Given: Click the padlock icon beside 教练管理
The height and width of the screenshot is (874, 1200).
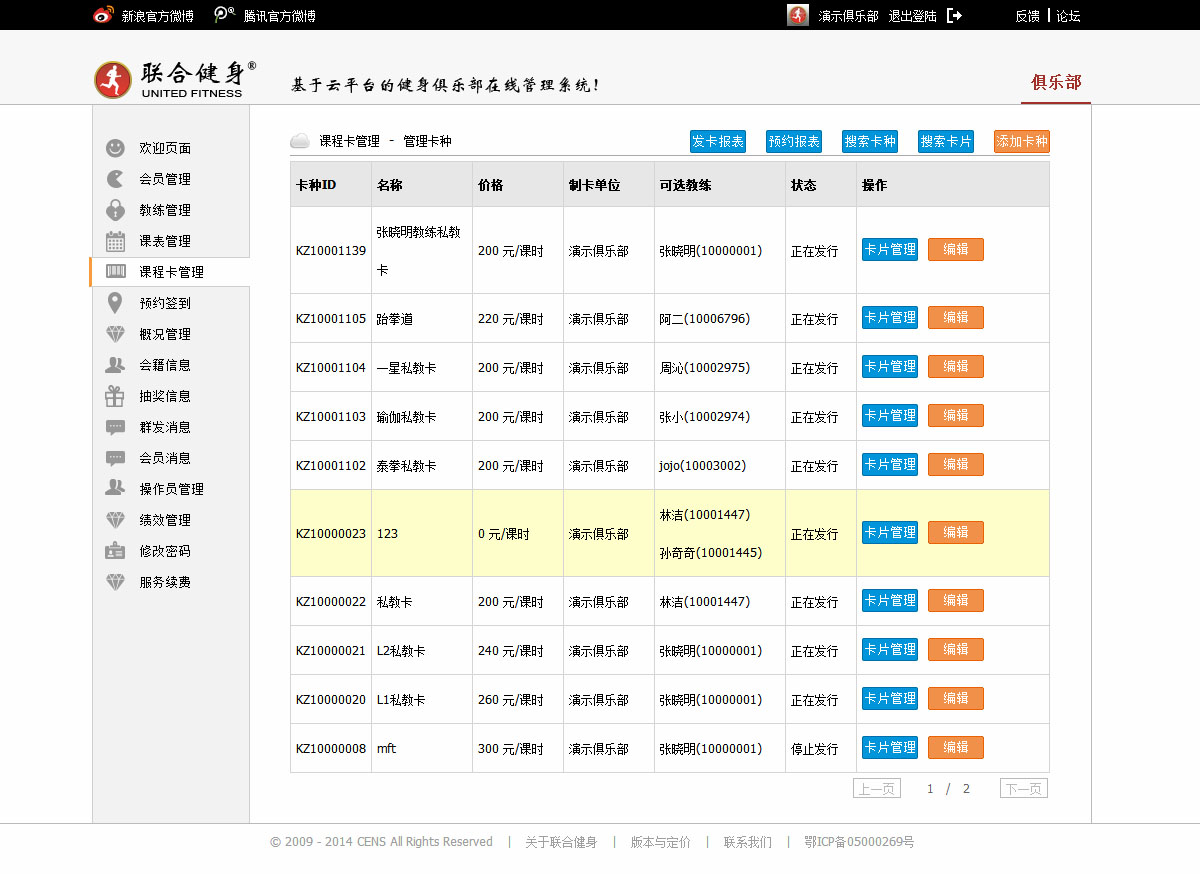Looking at the screenshot, I should 116,210.
